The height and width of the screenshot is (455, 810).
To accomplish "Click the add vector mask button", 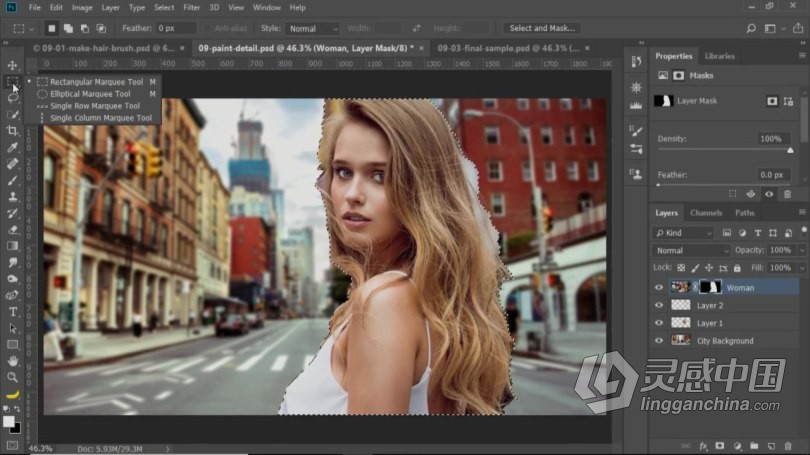I will click(788, 101).
